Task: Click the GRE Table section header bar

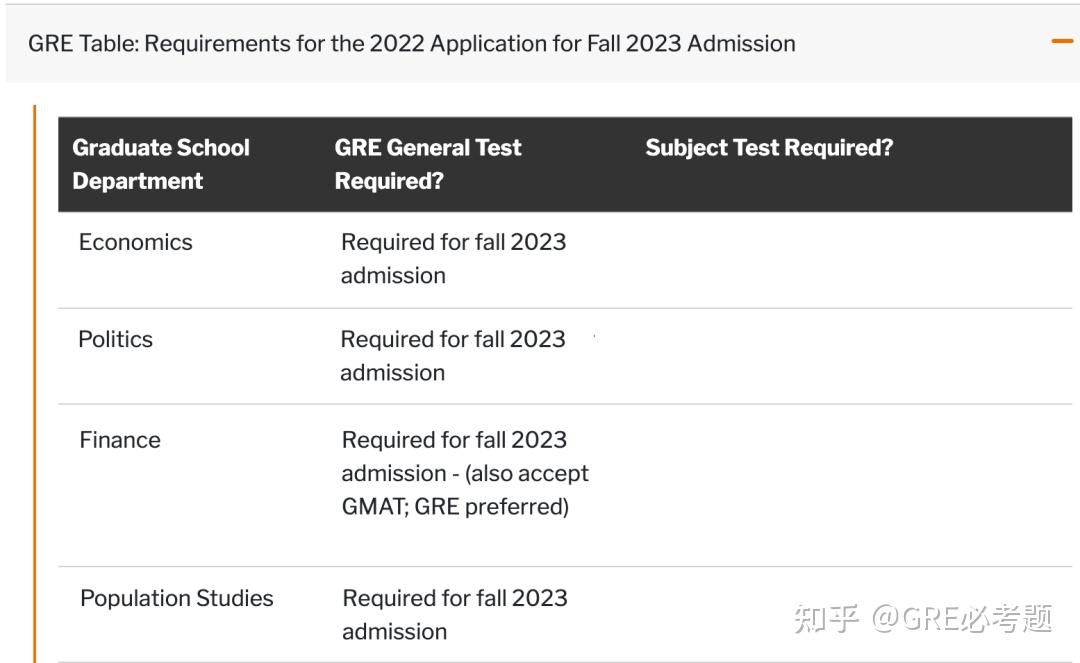Action: click(540, 43)
